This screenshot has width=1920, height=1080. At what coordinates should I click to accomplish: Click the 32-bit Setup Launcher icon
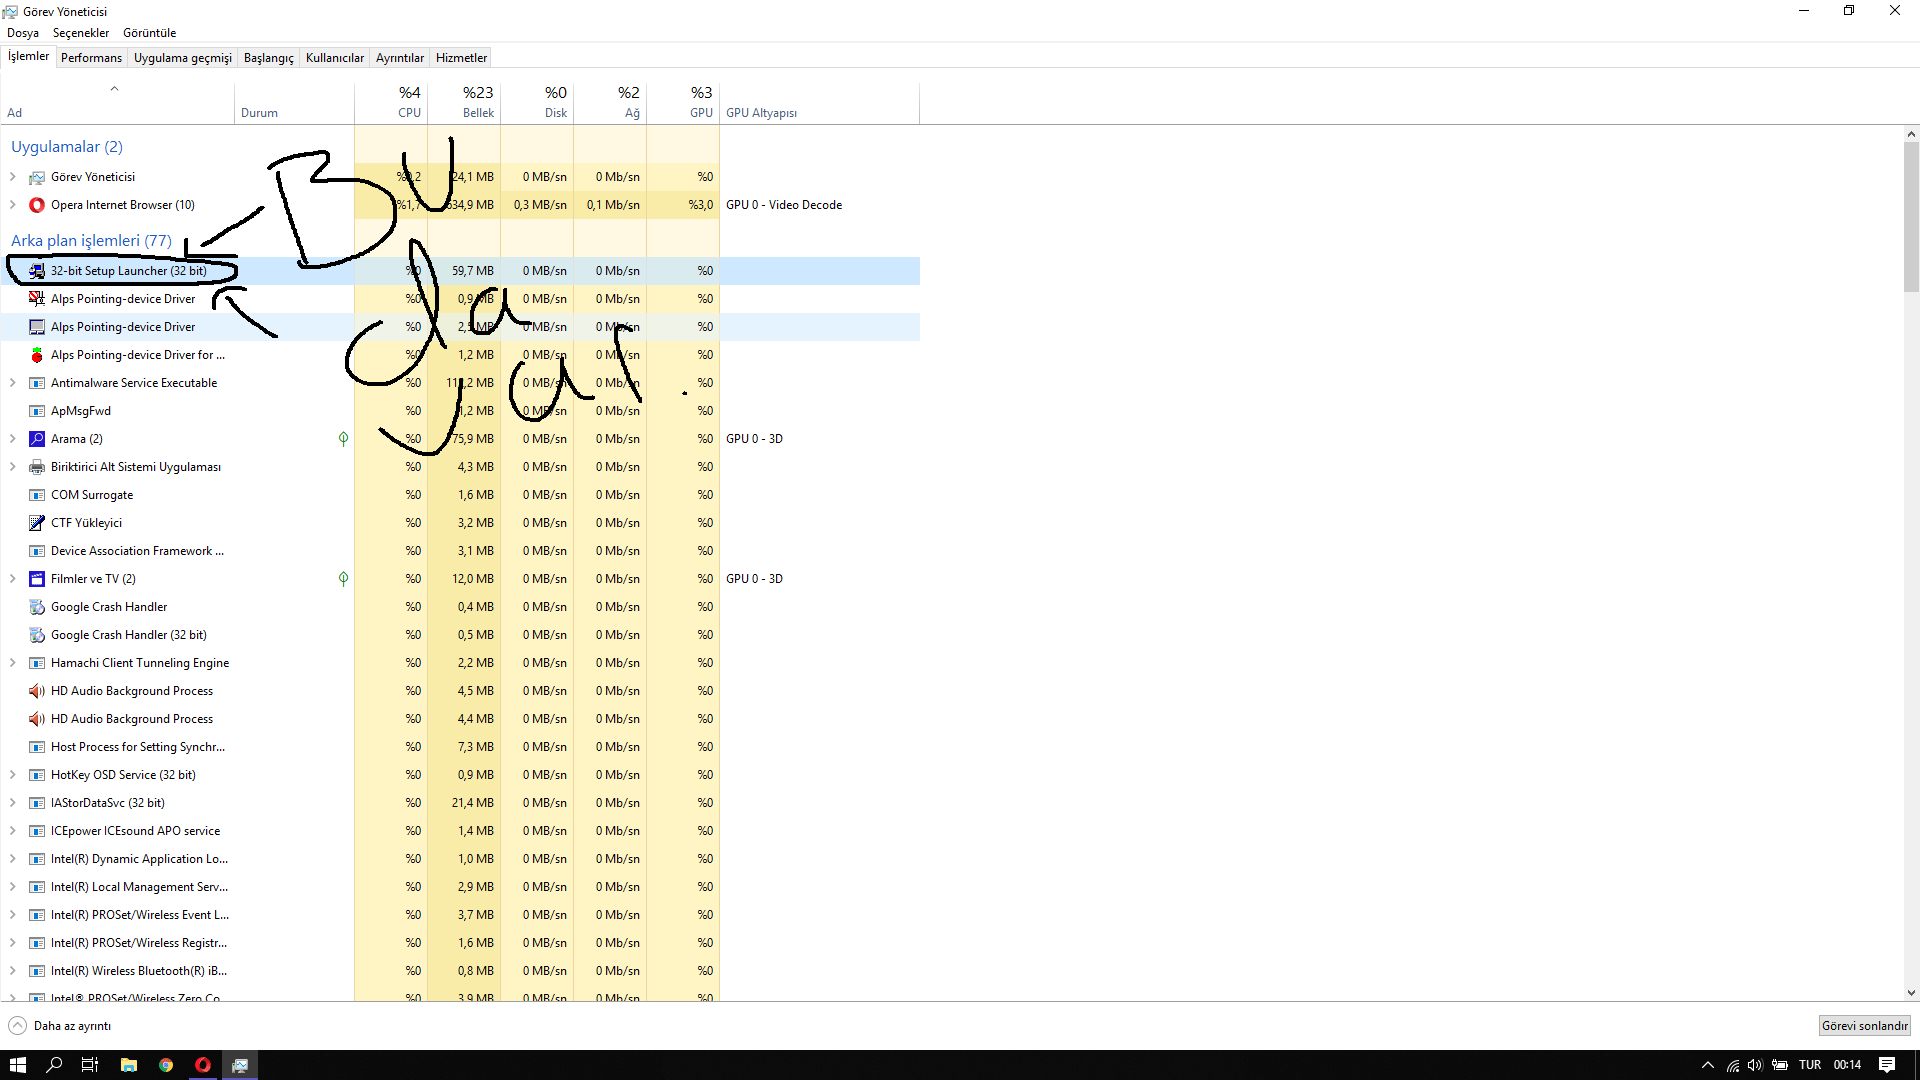[37, 271]
